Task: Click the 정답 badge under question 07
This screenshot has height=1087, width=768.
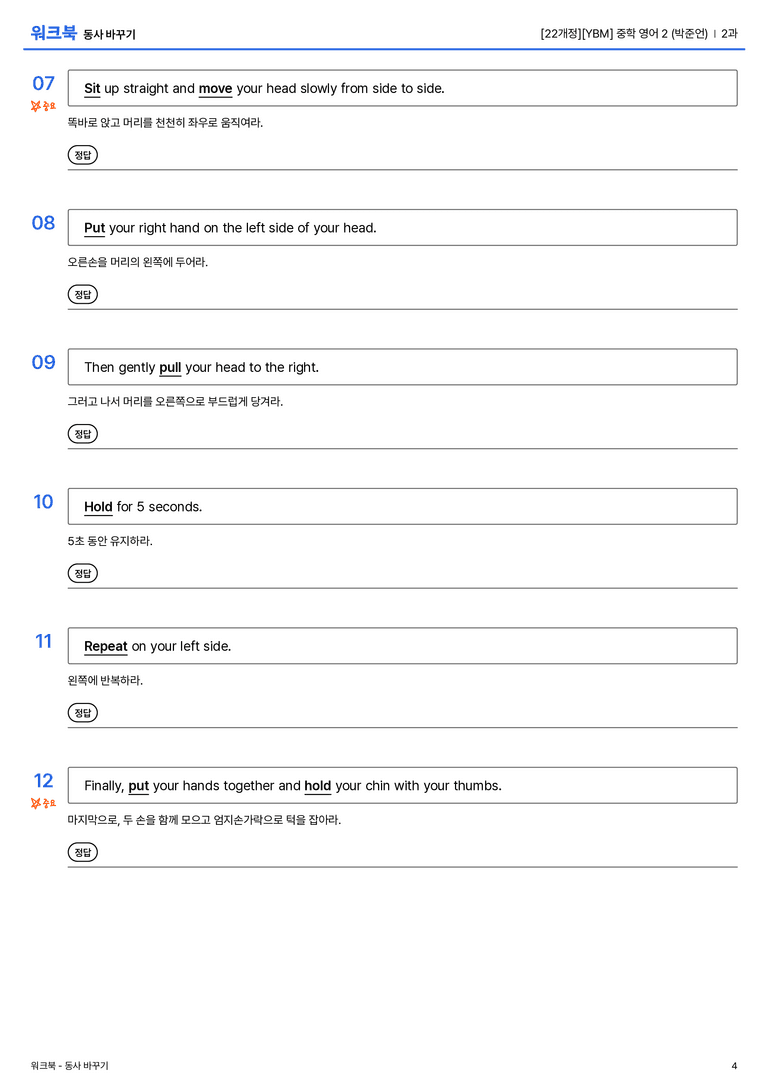Action: 82,155
